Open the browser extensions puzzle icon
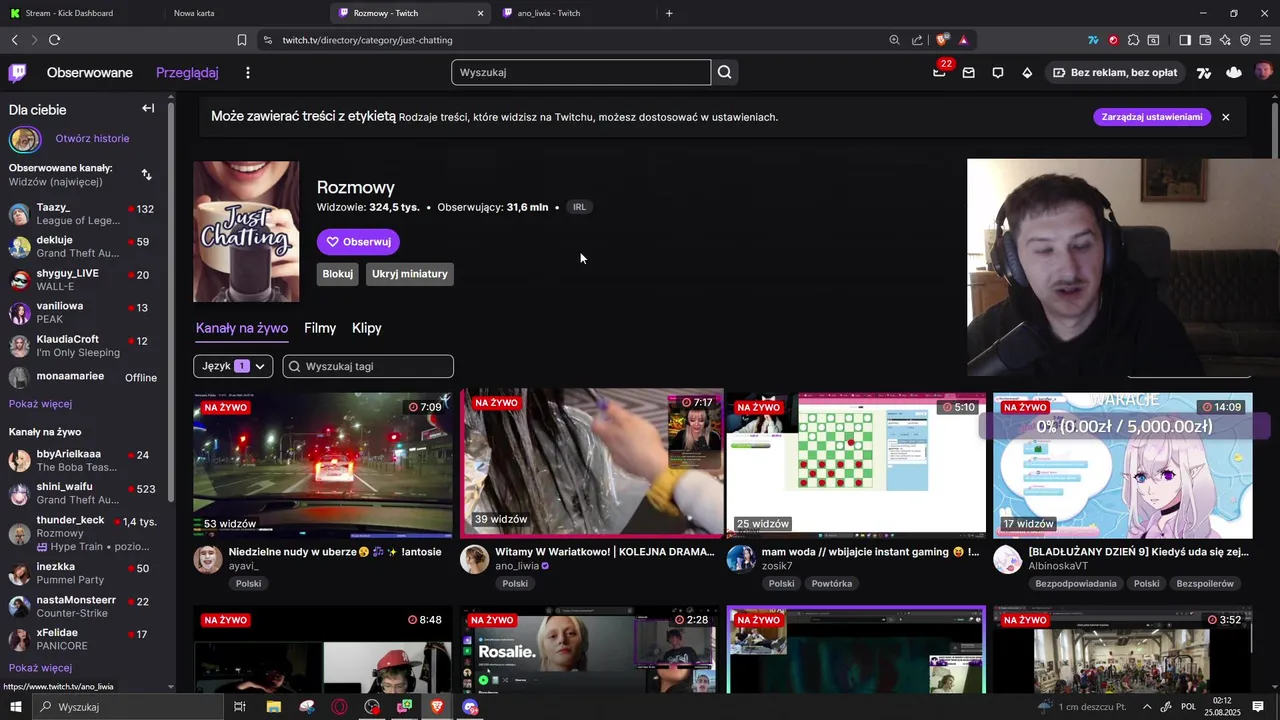The height and width of the screenshot is (720, 1280). tap(1133, 40)
